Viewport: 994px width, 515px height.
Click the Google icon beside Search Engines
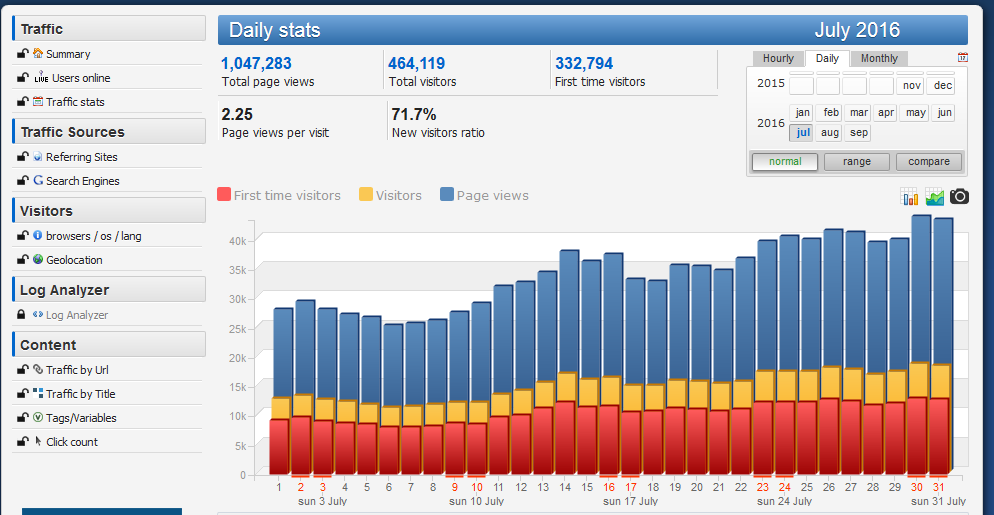[x=38, y=181]
